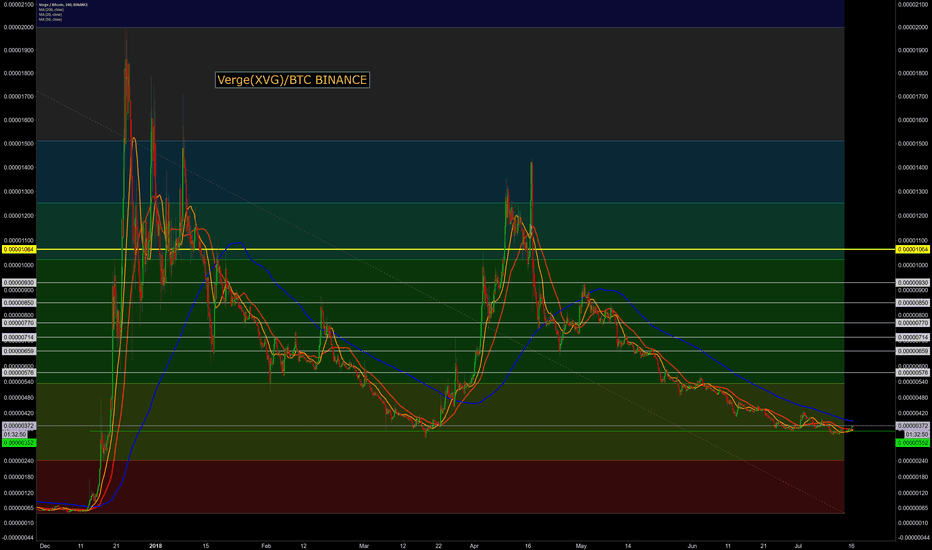Click -0.00000044 on the right price scale
Image resolution: width=932 pixels, height=550 pixels.
click(x=912, y=538)
